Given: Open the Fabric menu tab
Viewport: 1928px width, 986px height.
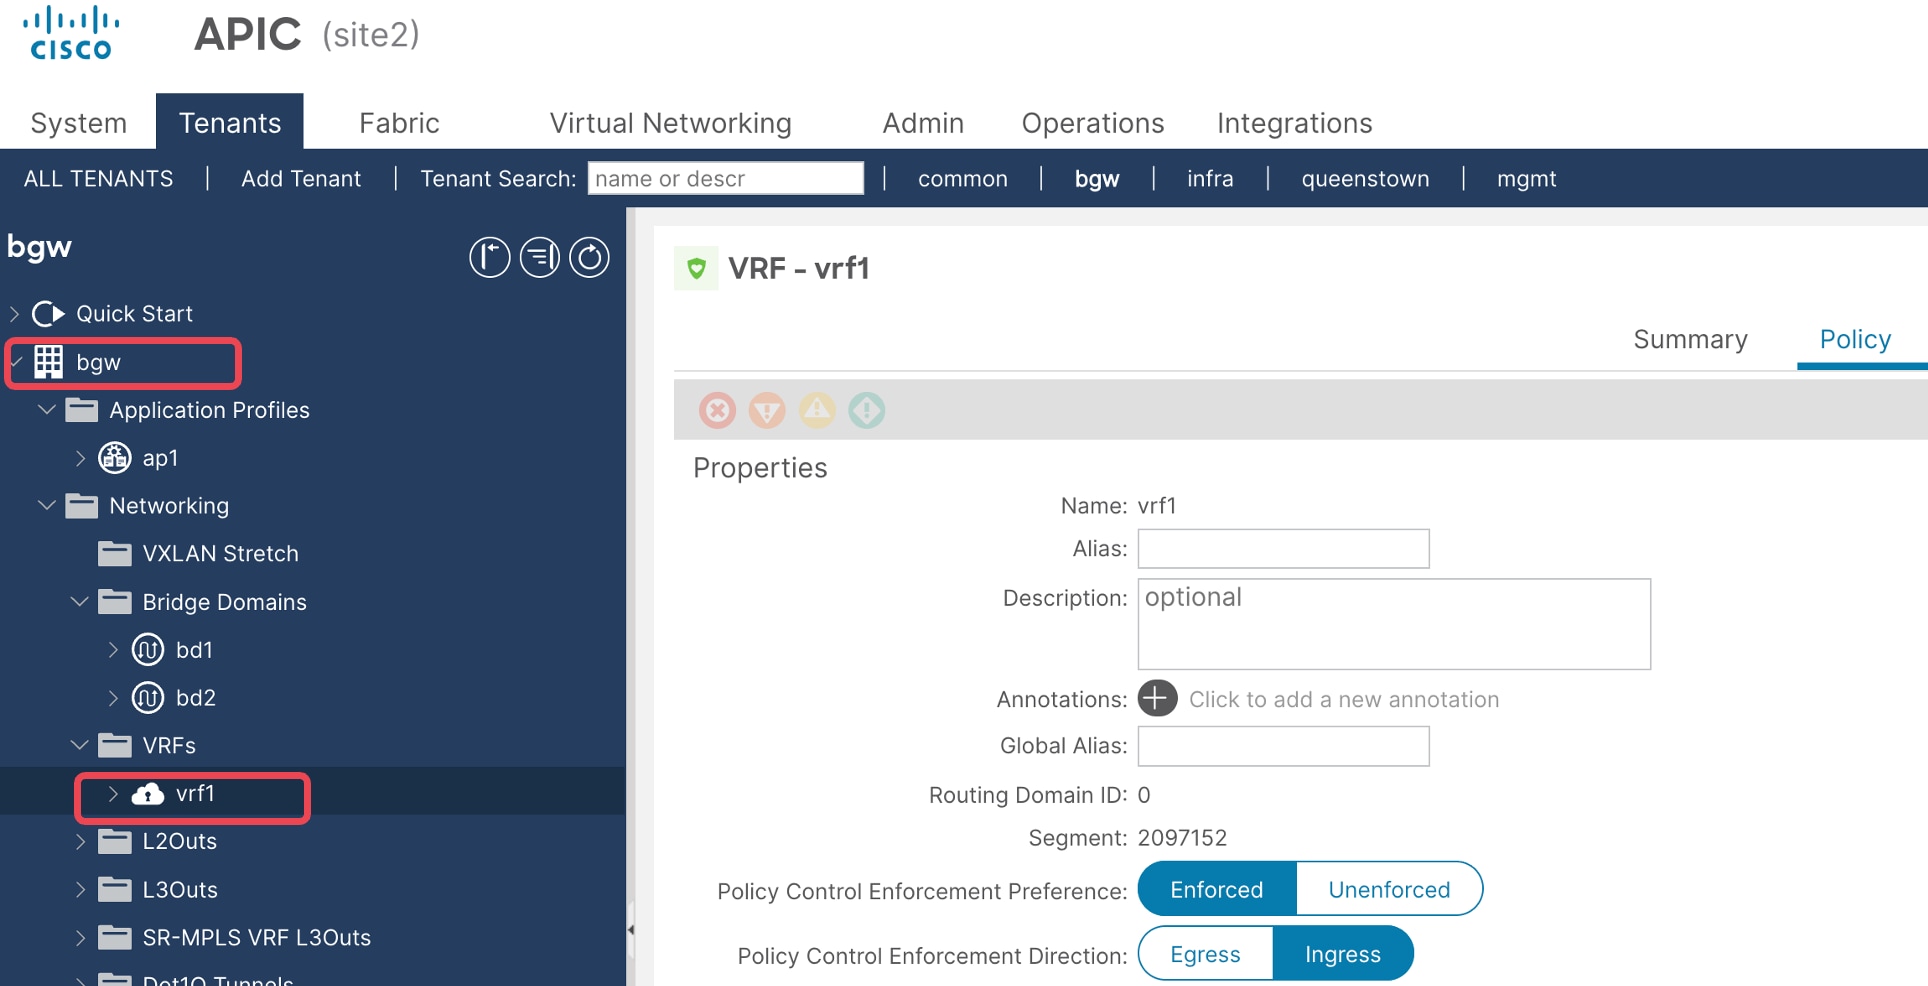Looking at the screenshot, I should point(399,123).
